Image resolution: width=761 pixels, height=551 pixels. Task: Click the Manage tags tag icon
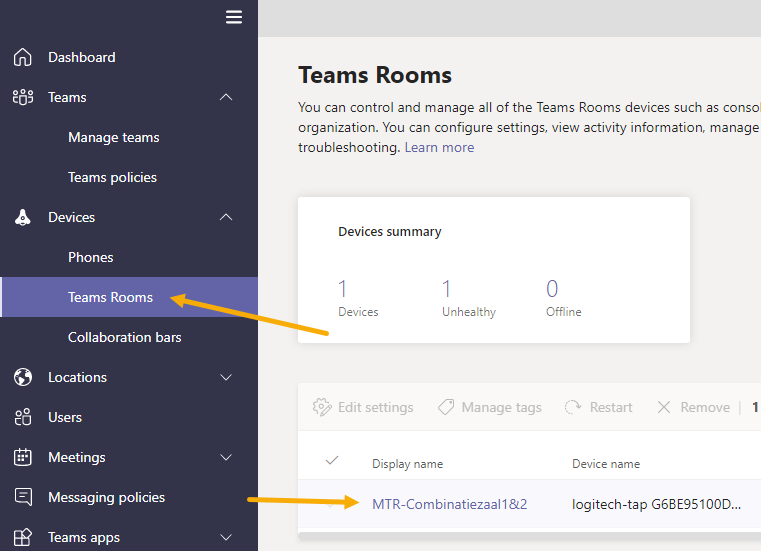point(446,407)
